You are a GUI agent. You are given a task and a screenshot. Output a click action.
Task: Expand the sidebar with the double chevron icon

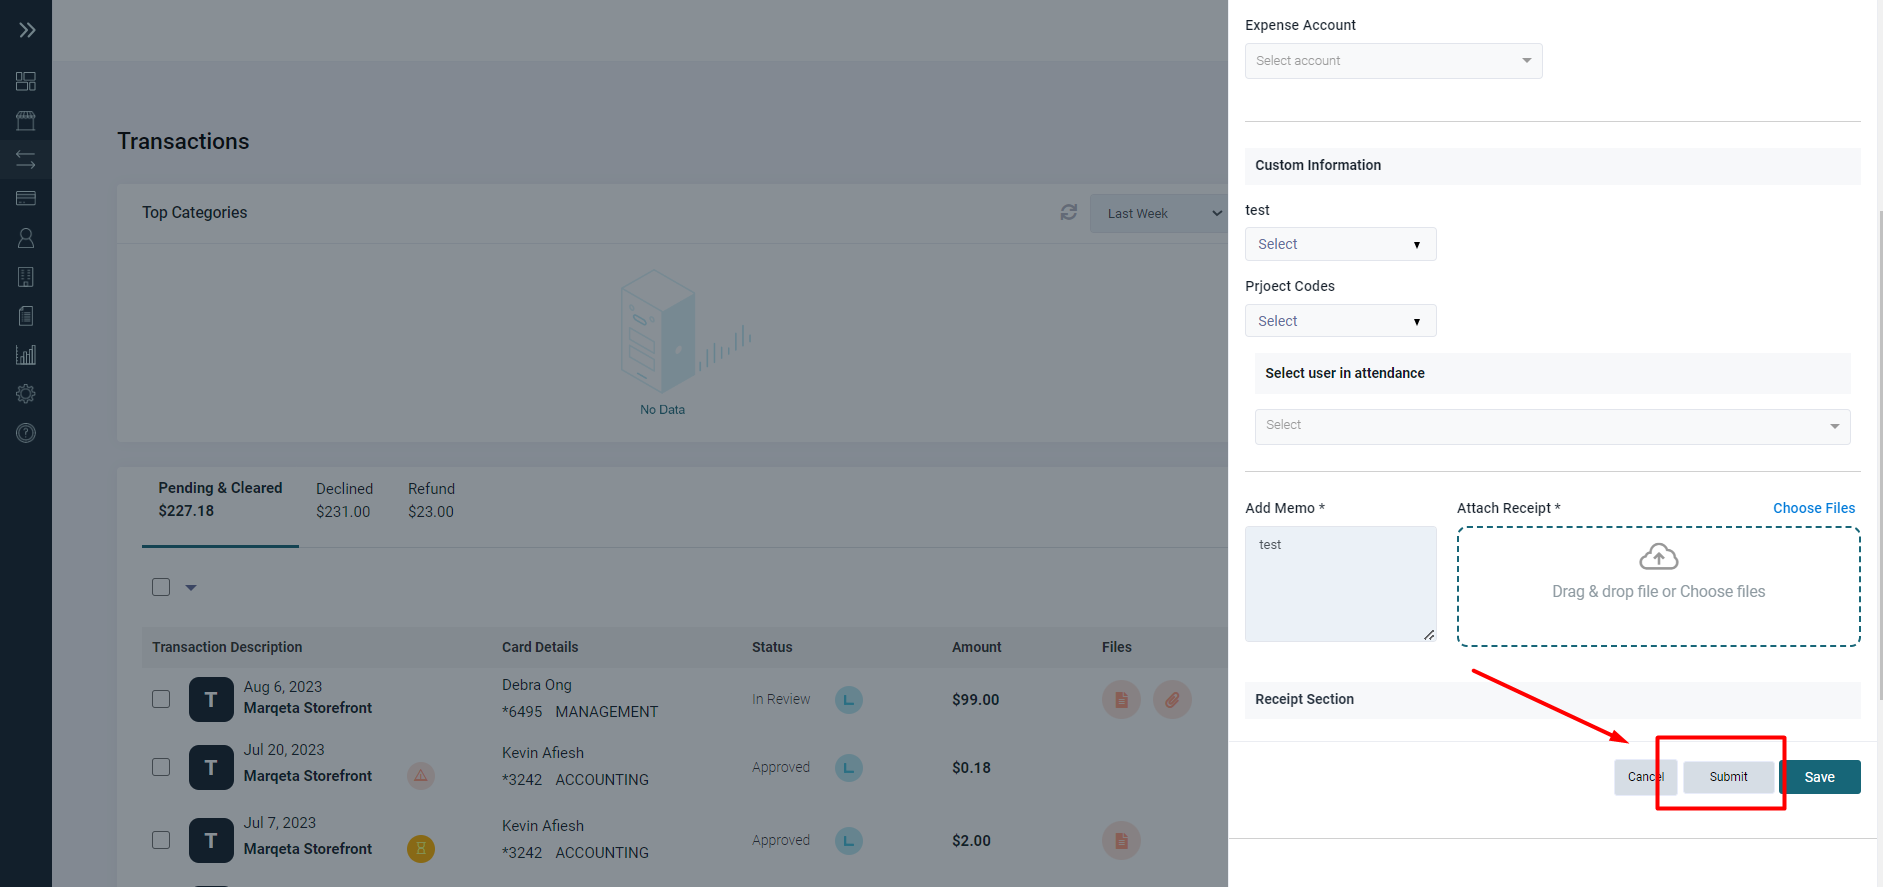(27, 30)
